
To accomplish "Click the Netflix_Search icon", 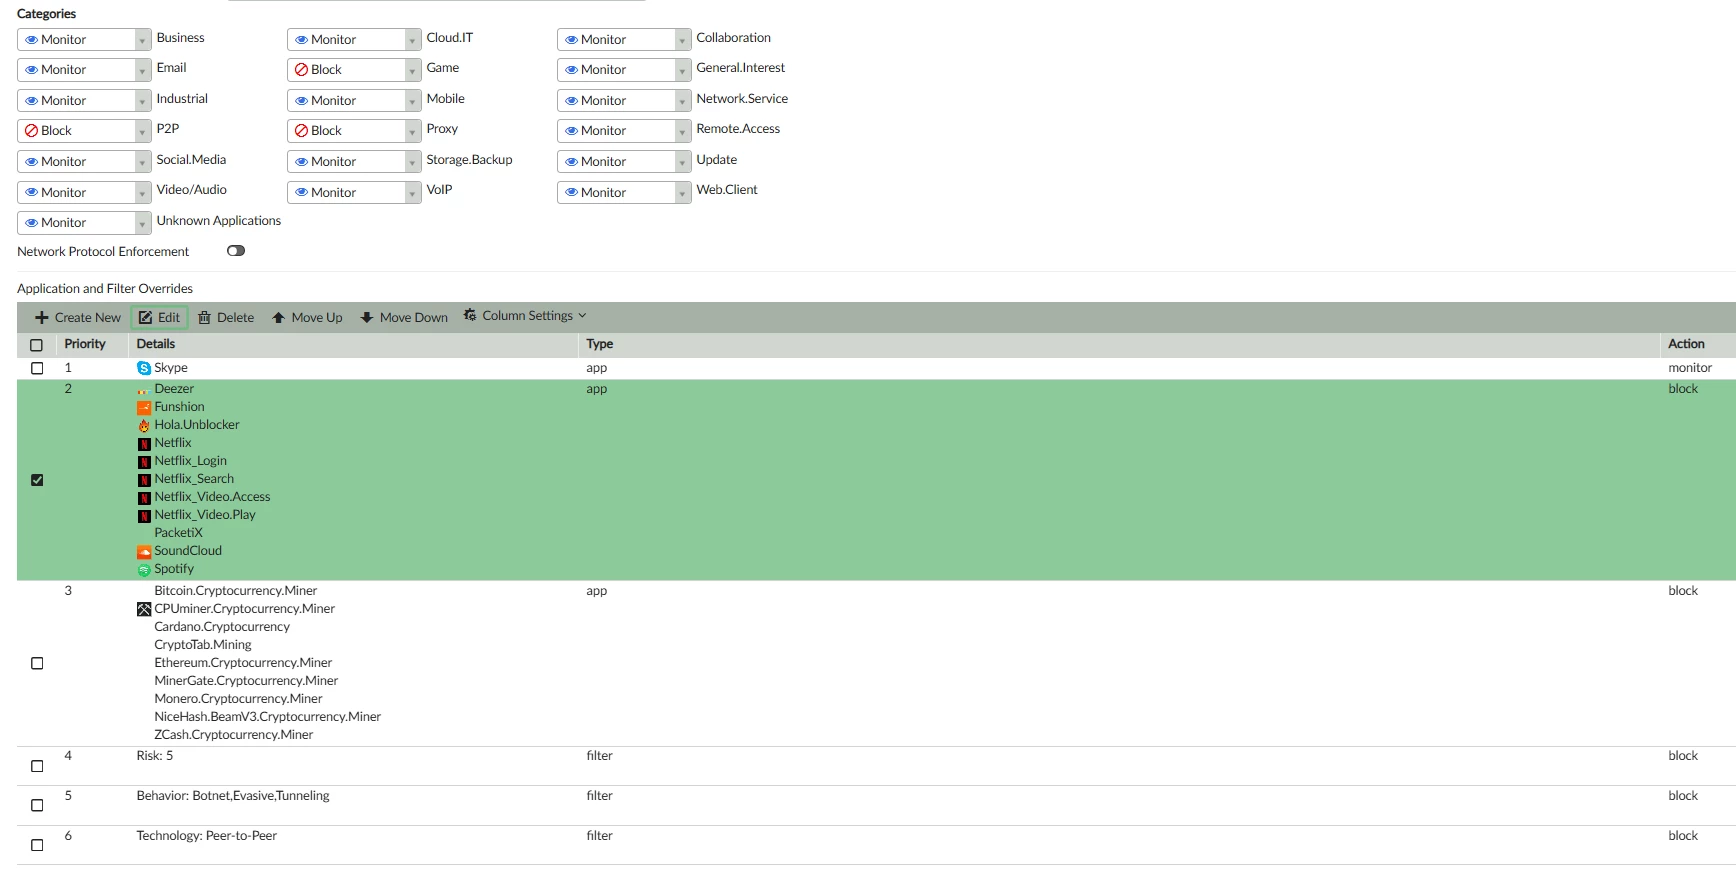I will click(x=144, y=479).
